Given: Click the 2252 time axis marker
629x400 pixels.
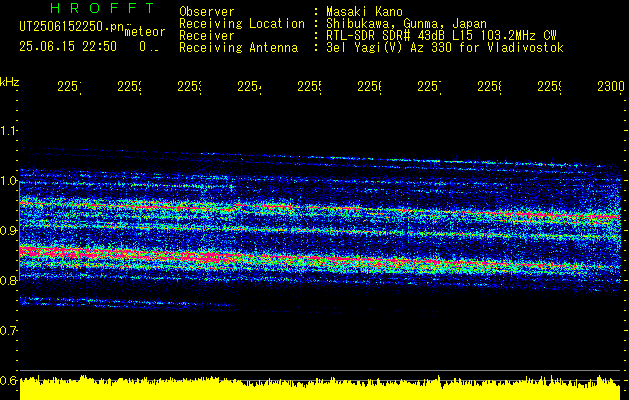Looking at the screenshot, I should [x=130, y=87].
